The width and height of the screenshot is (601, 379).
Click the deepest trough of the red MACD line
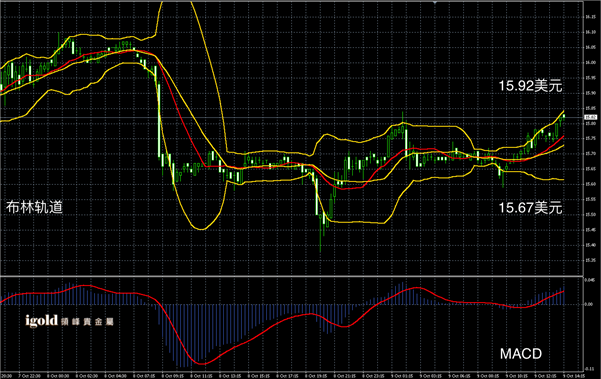(201, 363)
